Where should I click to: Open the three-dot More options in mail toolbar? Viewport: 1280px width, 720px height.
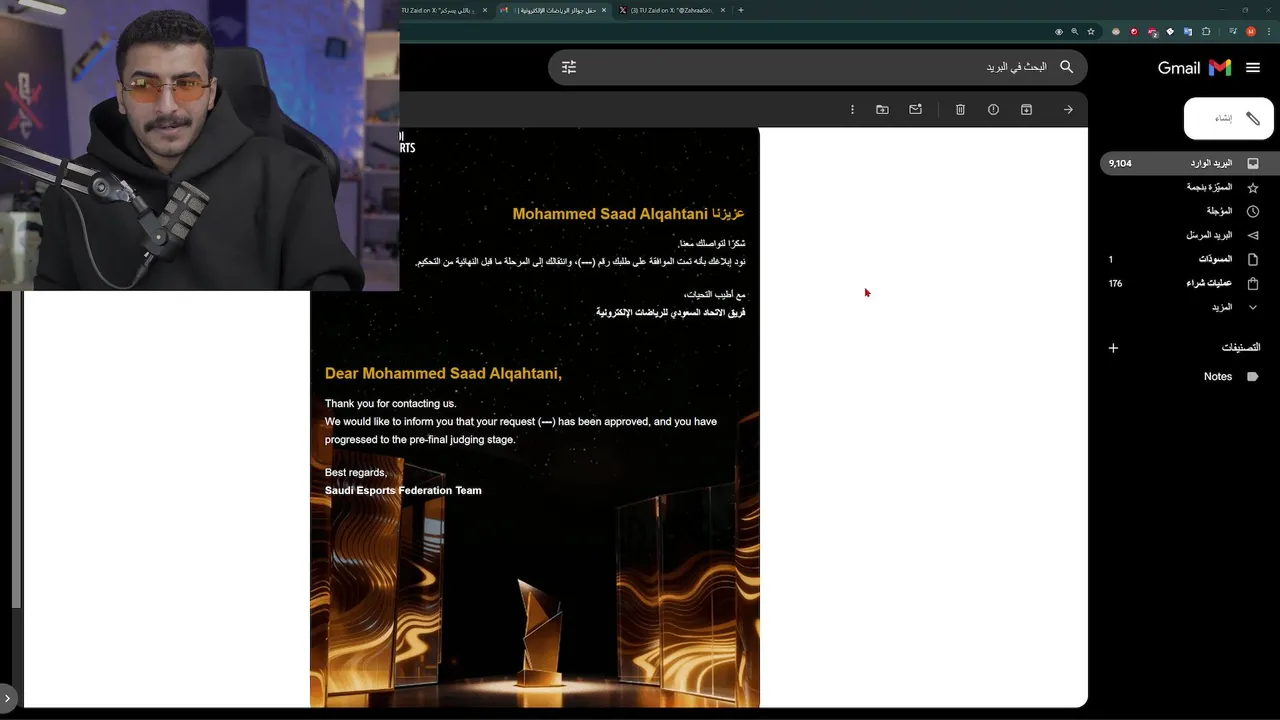[852, 109]
